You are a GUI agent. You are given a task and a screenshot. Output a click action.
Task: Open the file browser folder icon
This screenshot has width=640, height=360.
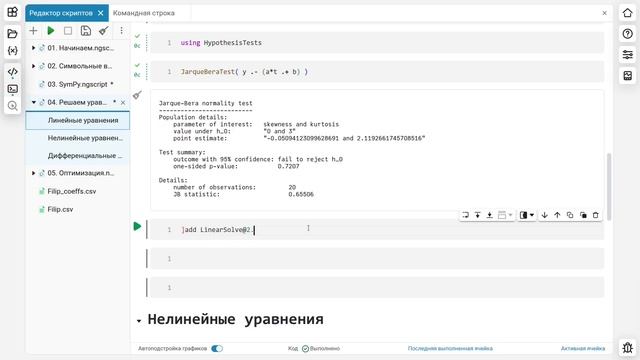tap(13, 33)
